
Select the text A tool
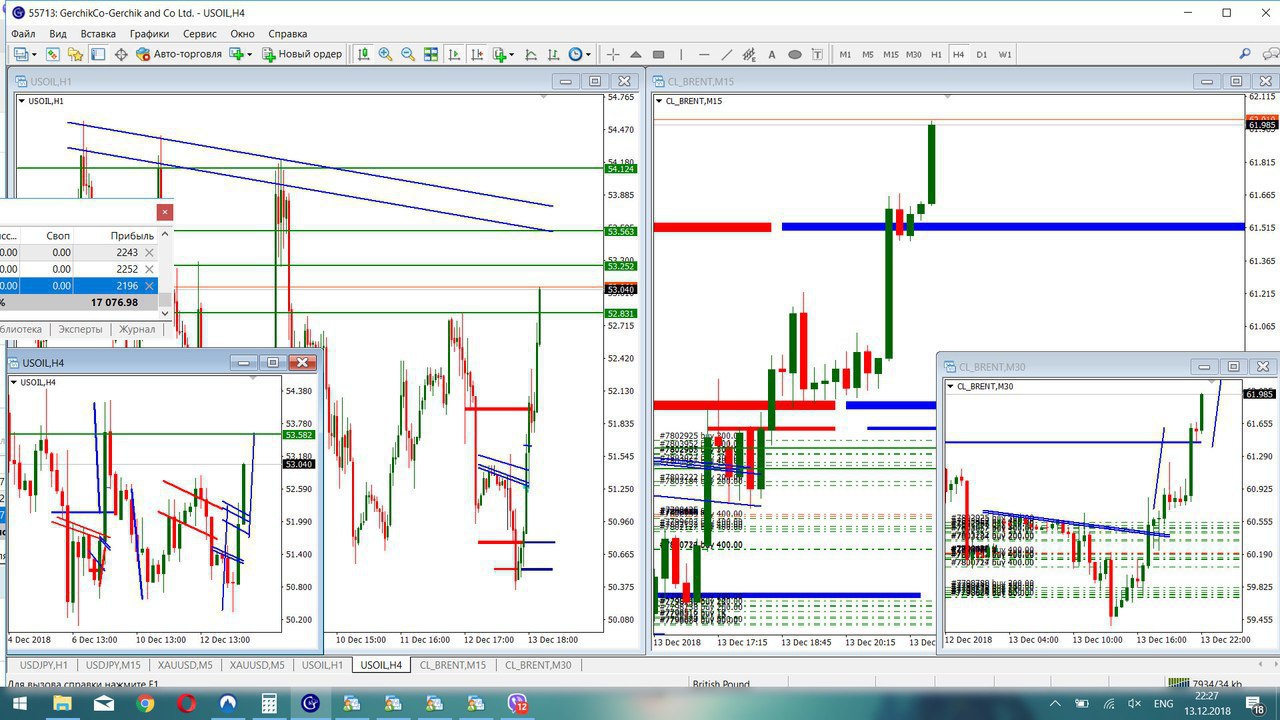[x=772, y=54]
